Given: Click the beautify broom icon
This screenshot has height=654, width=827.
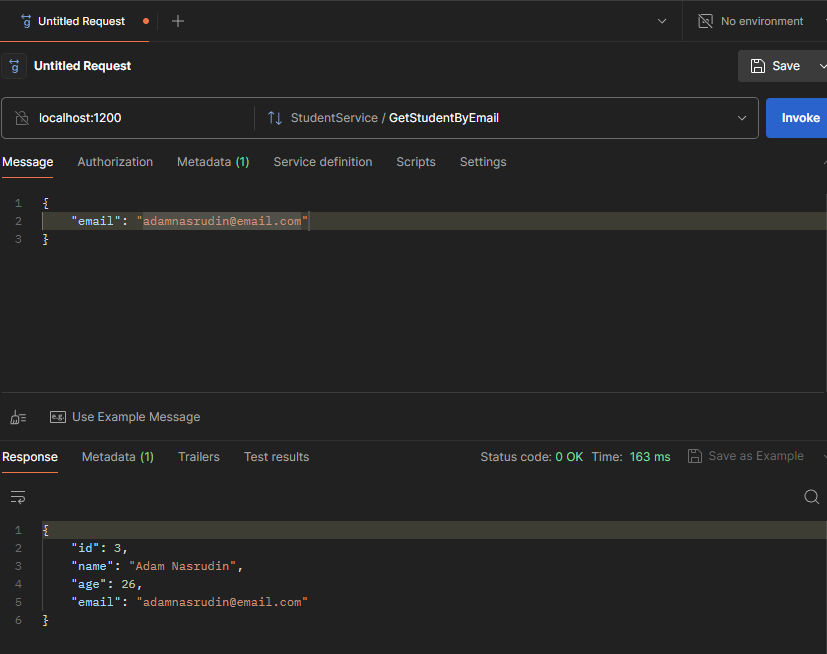Looking at the screenshot, I should coord(18,418).
